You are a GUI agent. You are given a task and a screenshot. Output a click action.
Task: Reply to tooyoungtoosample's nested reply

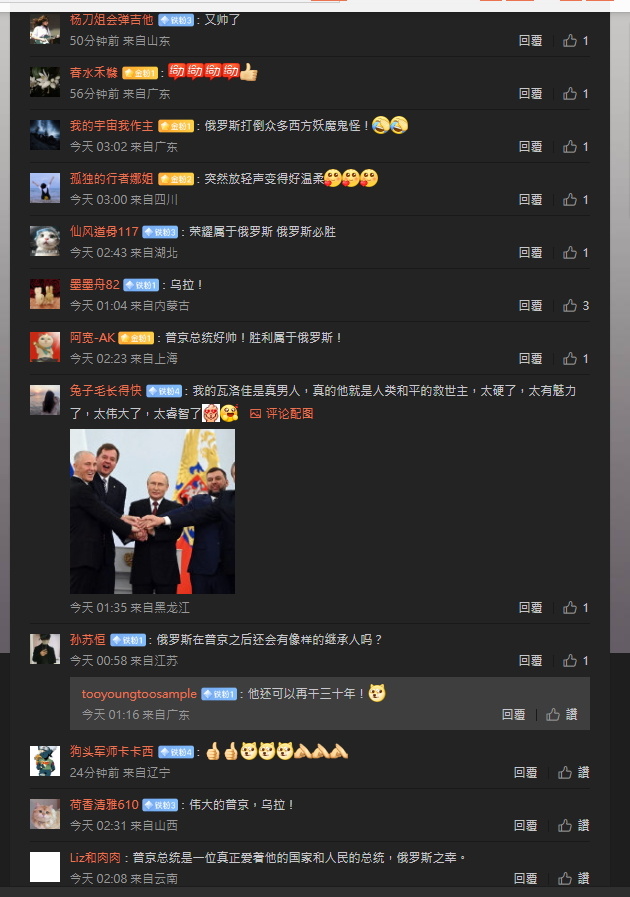513,715
